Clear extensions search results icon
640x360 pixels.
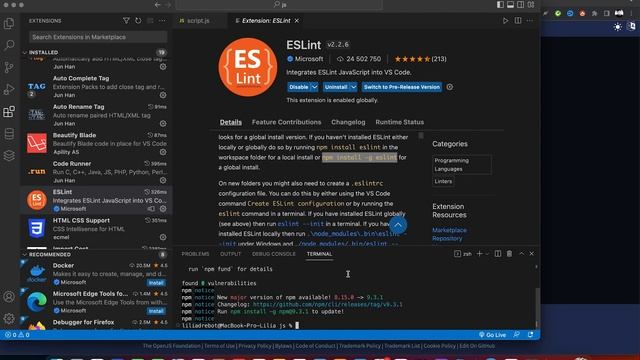(x=150, y=20)
